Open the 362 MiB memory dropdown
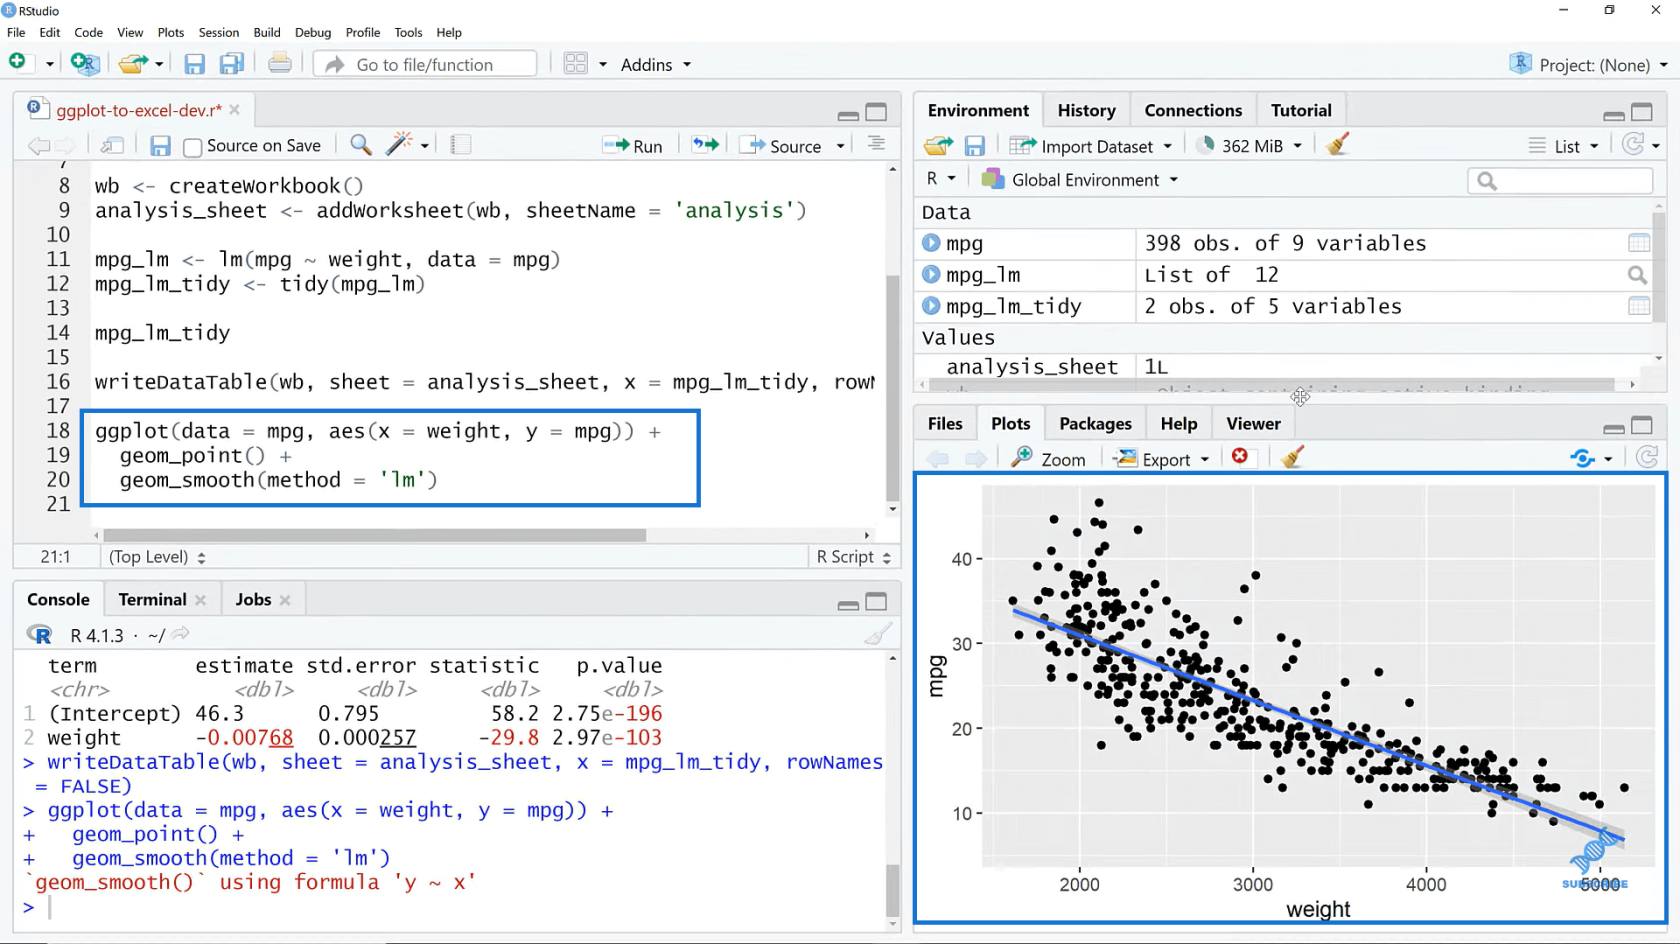The width and height of the screenshot is (1680, 944). point(1250,146)
